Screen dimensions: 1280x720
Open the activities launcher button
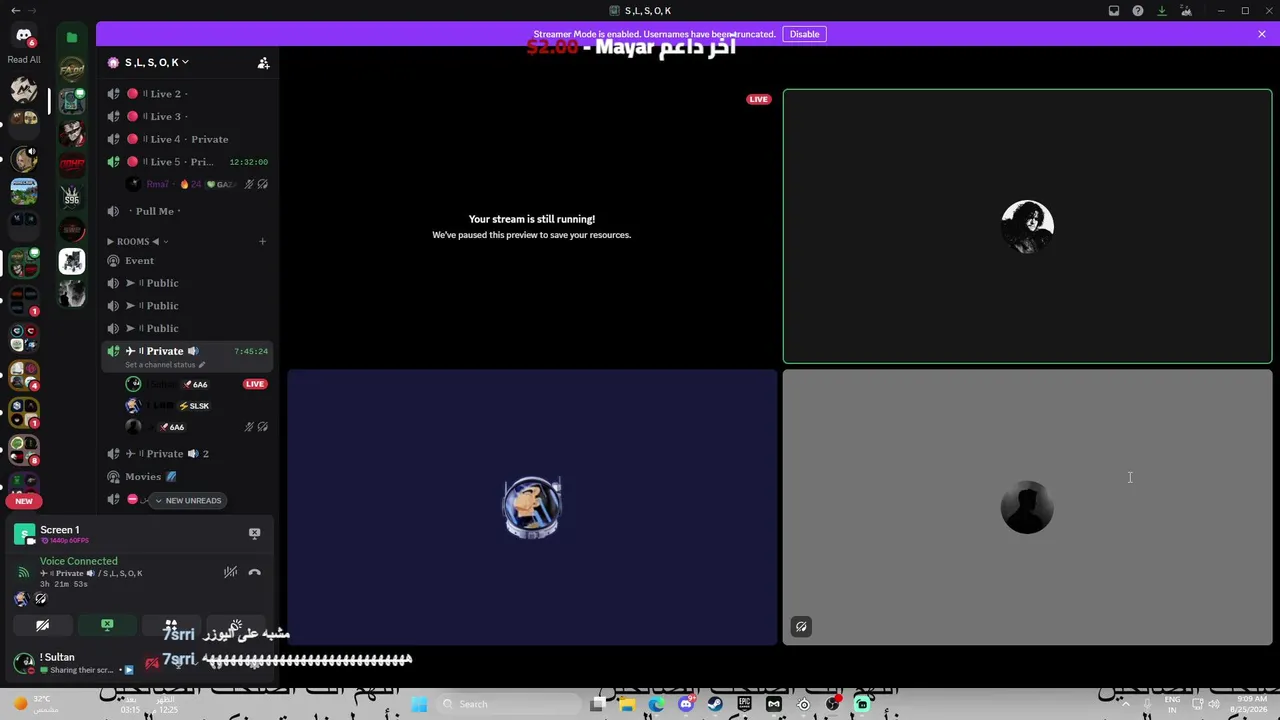coord(171,626)
